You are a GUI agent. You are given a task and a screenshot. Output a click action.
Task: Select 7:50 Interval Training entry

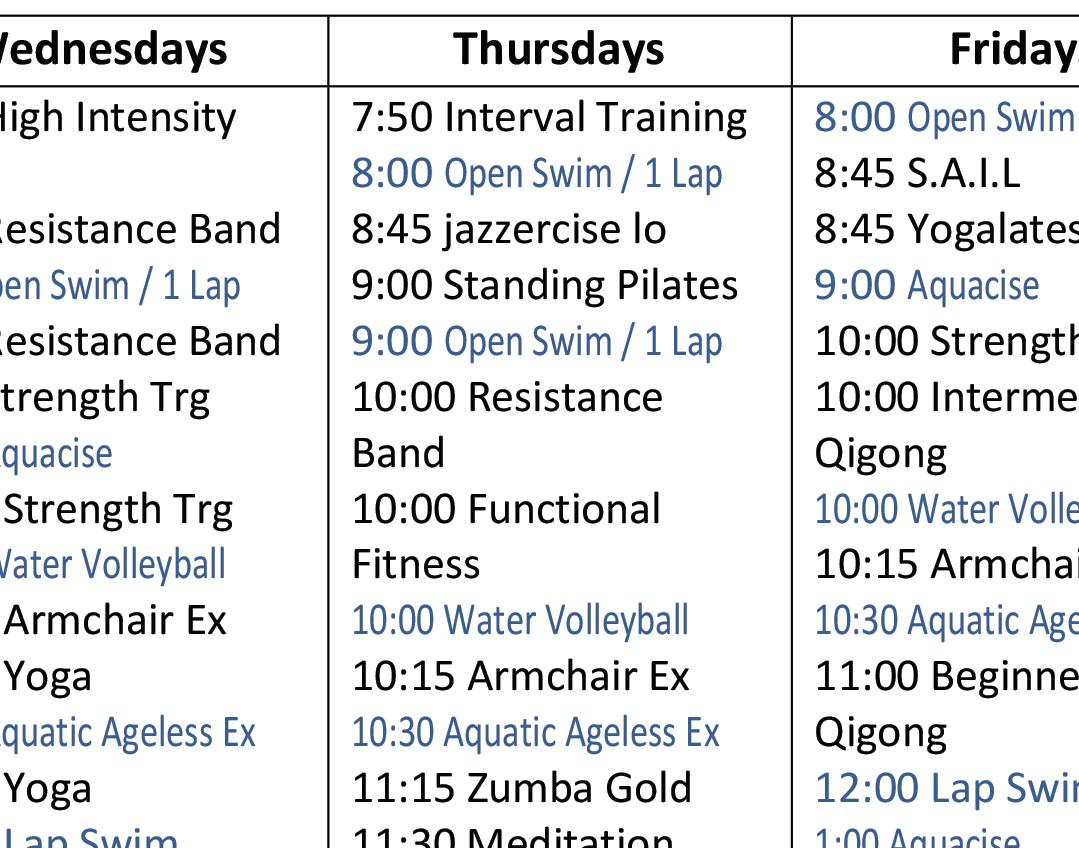[549, 117]
